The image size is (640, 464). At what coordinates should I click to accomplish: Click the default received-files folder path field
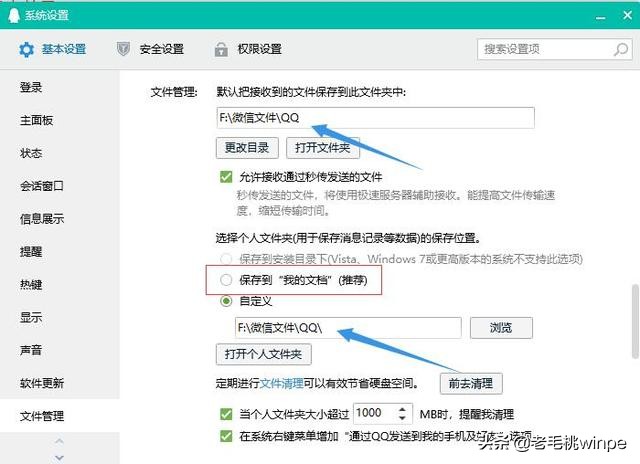375,118
